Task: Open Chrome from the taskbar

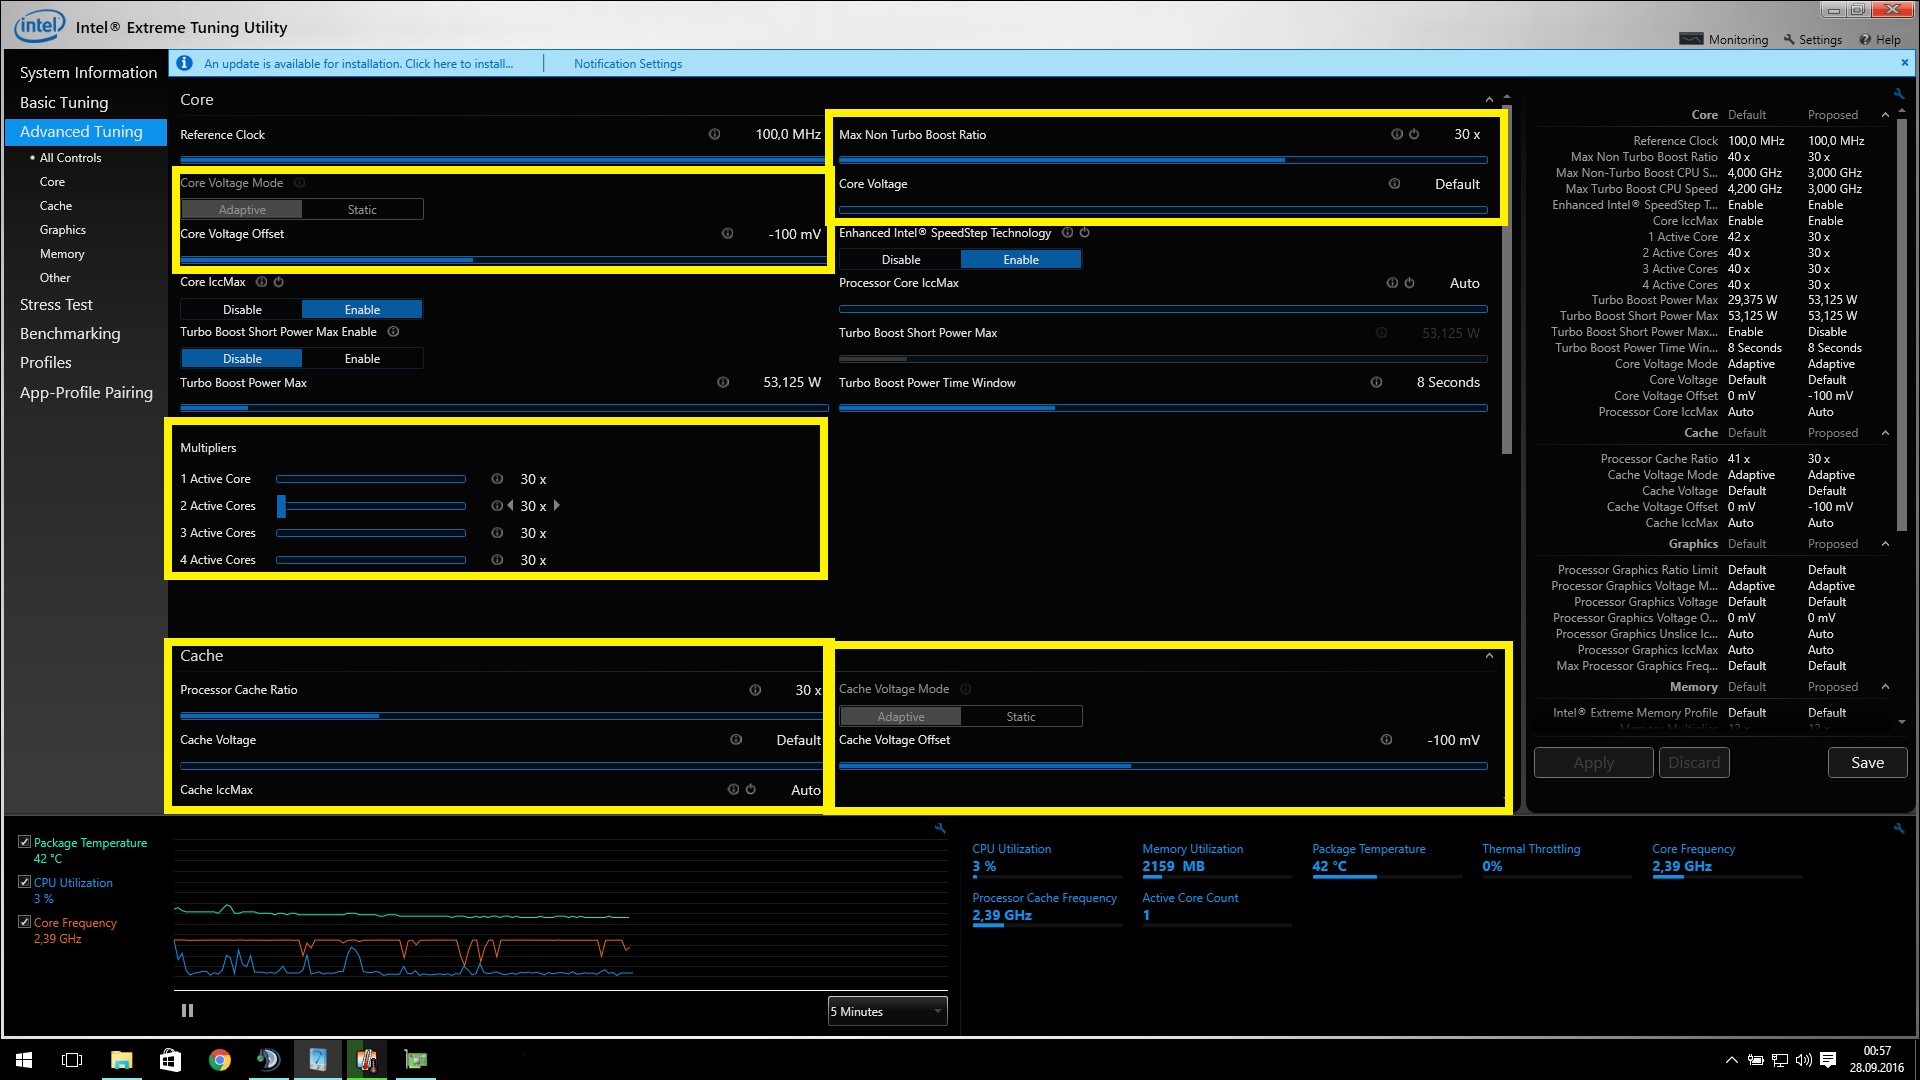Action: pyautogui.click(x=219, y=1060)
